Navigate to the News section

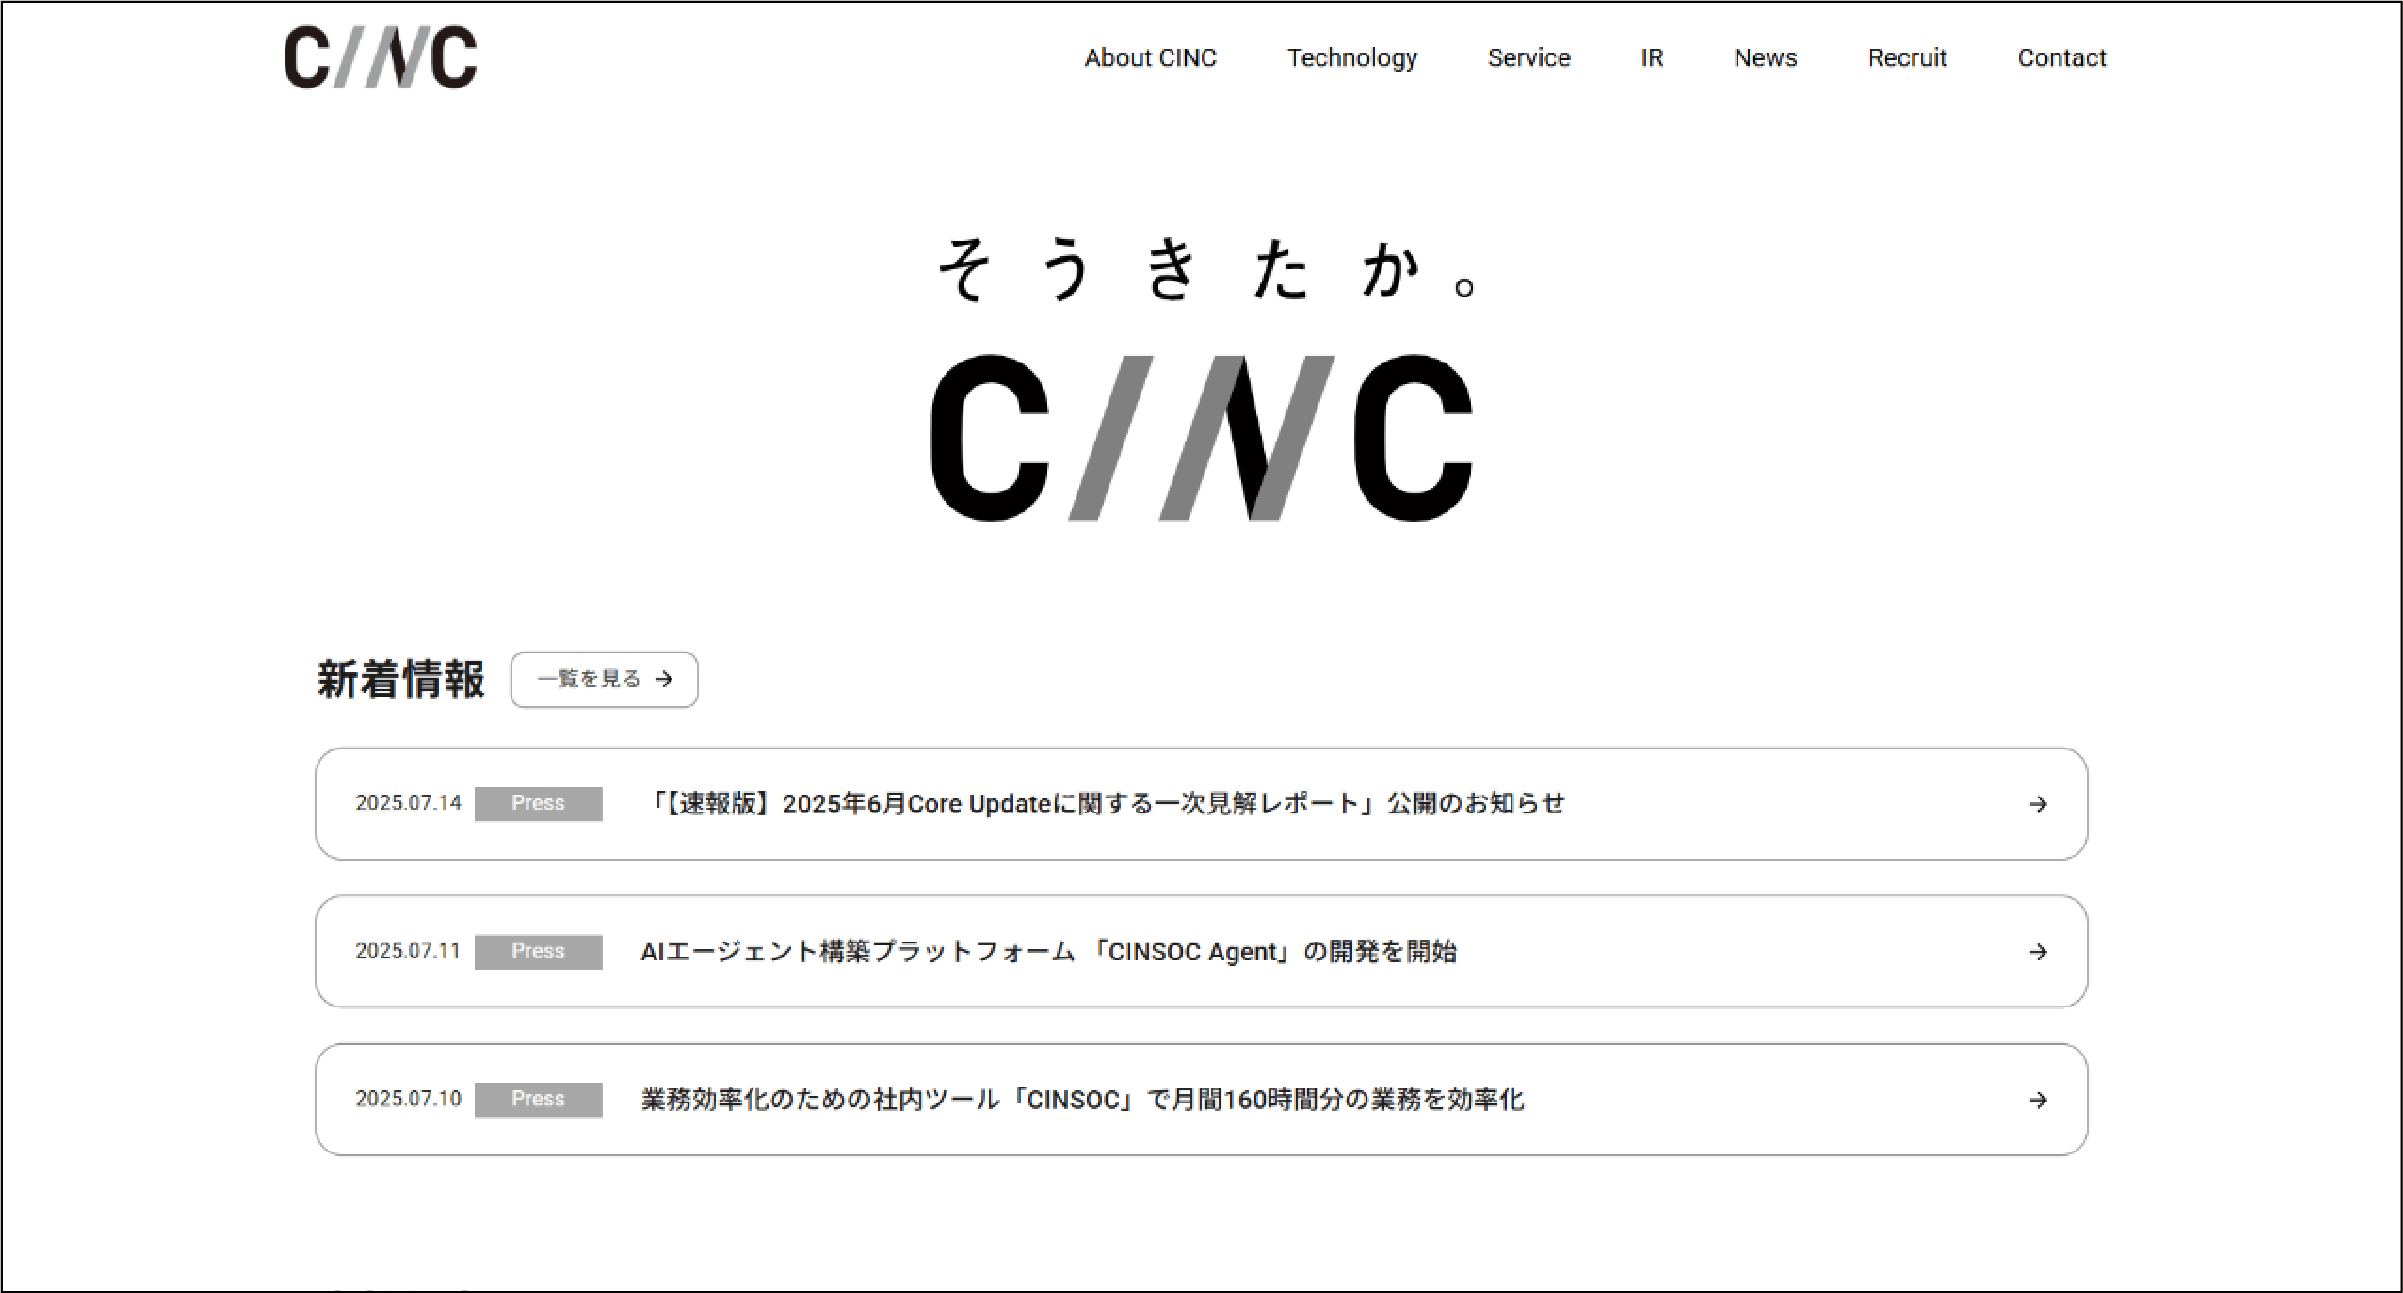[x=1765, y=58]
